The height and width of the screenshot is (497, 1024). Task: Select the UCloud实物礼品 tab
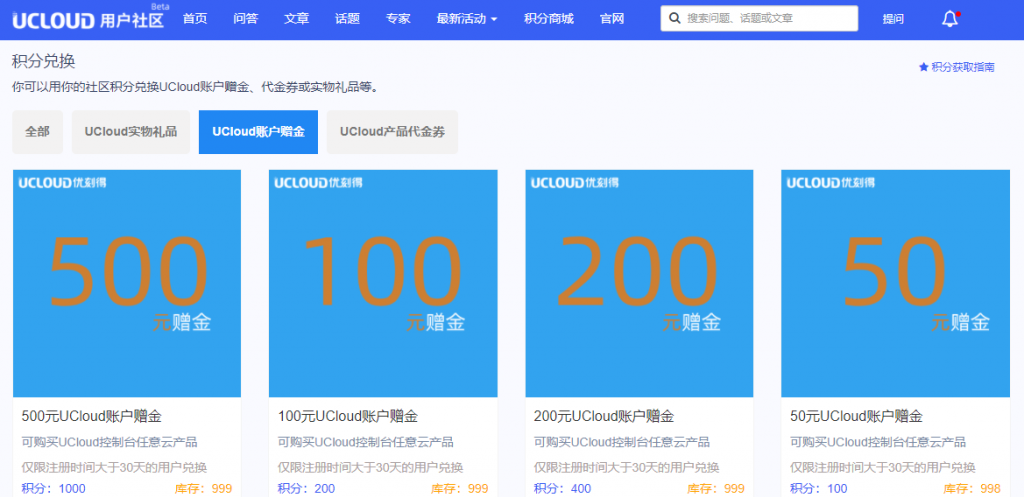[131, 132]
